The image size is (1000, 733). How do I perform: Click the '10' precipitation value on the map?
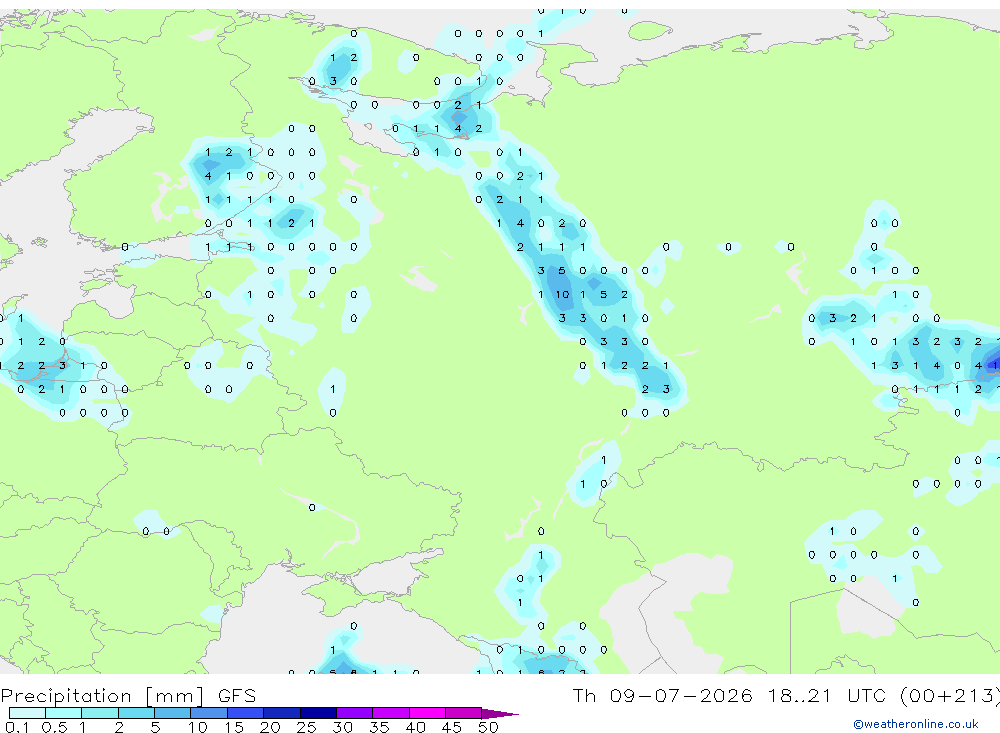pos(562,294)
